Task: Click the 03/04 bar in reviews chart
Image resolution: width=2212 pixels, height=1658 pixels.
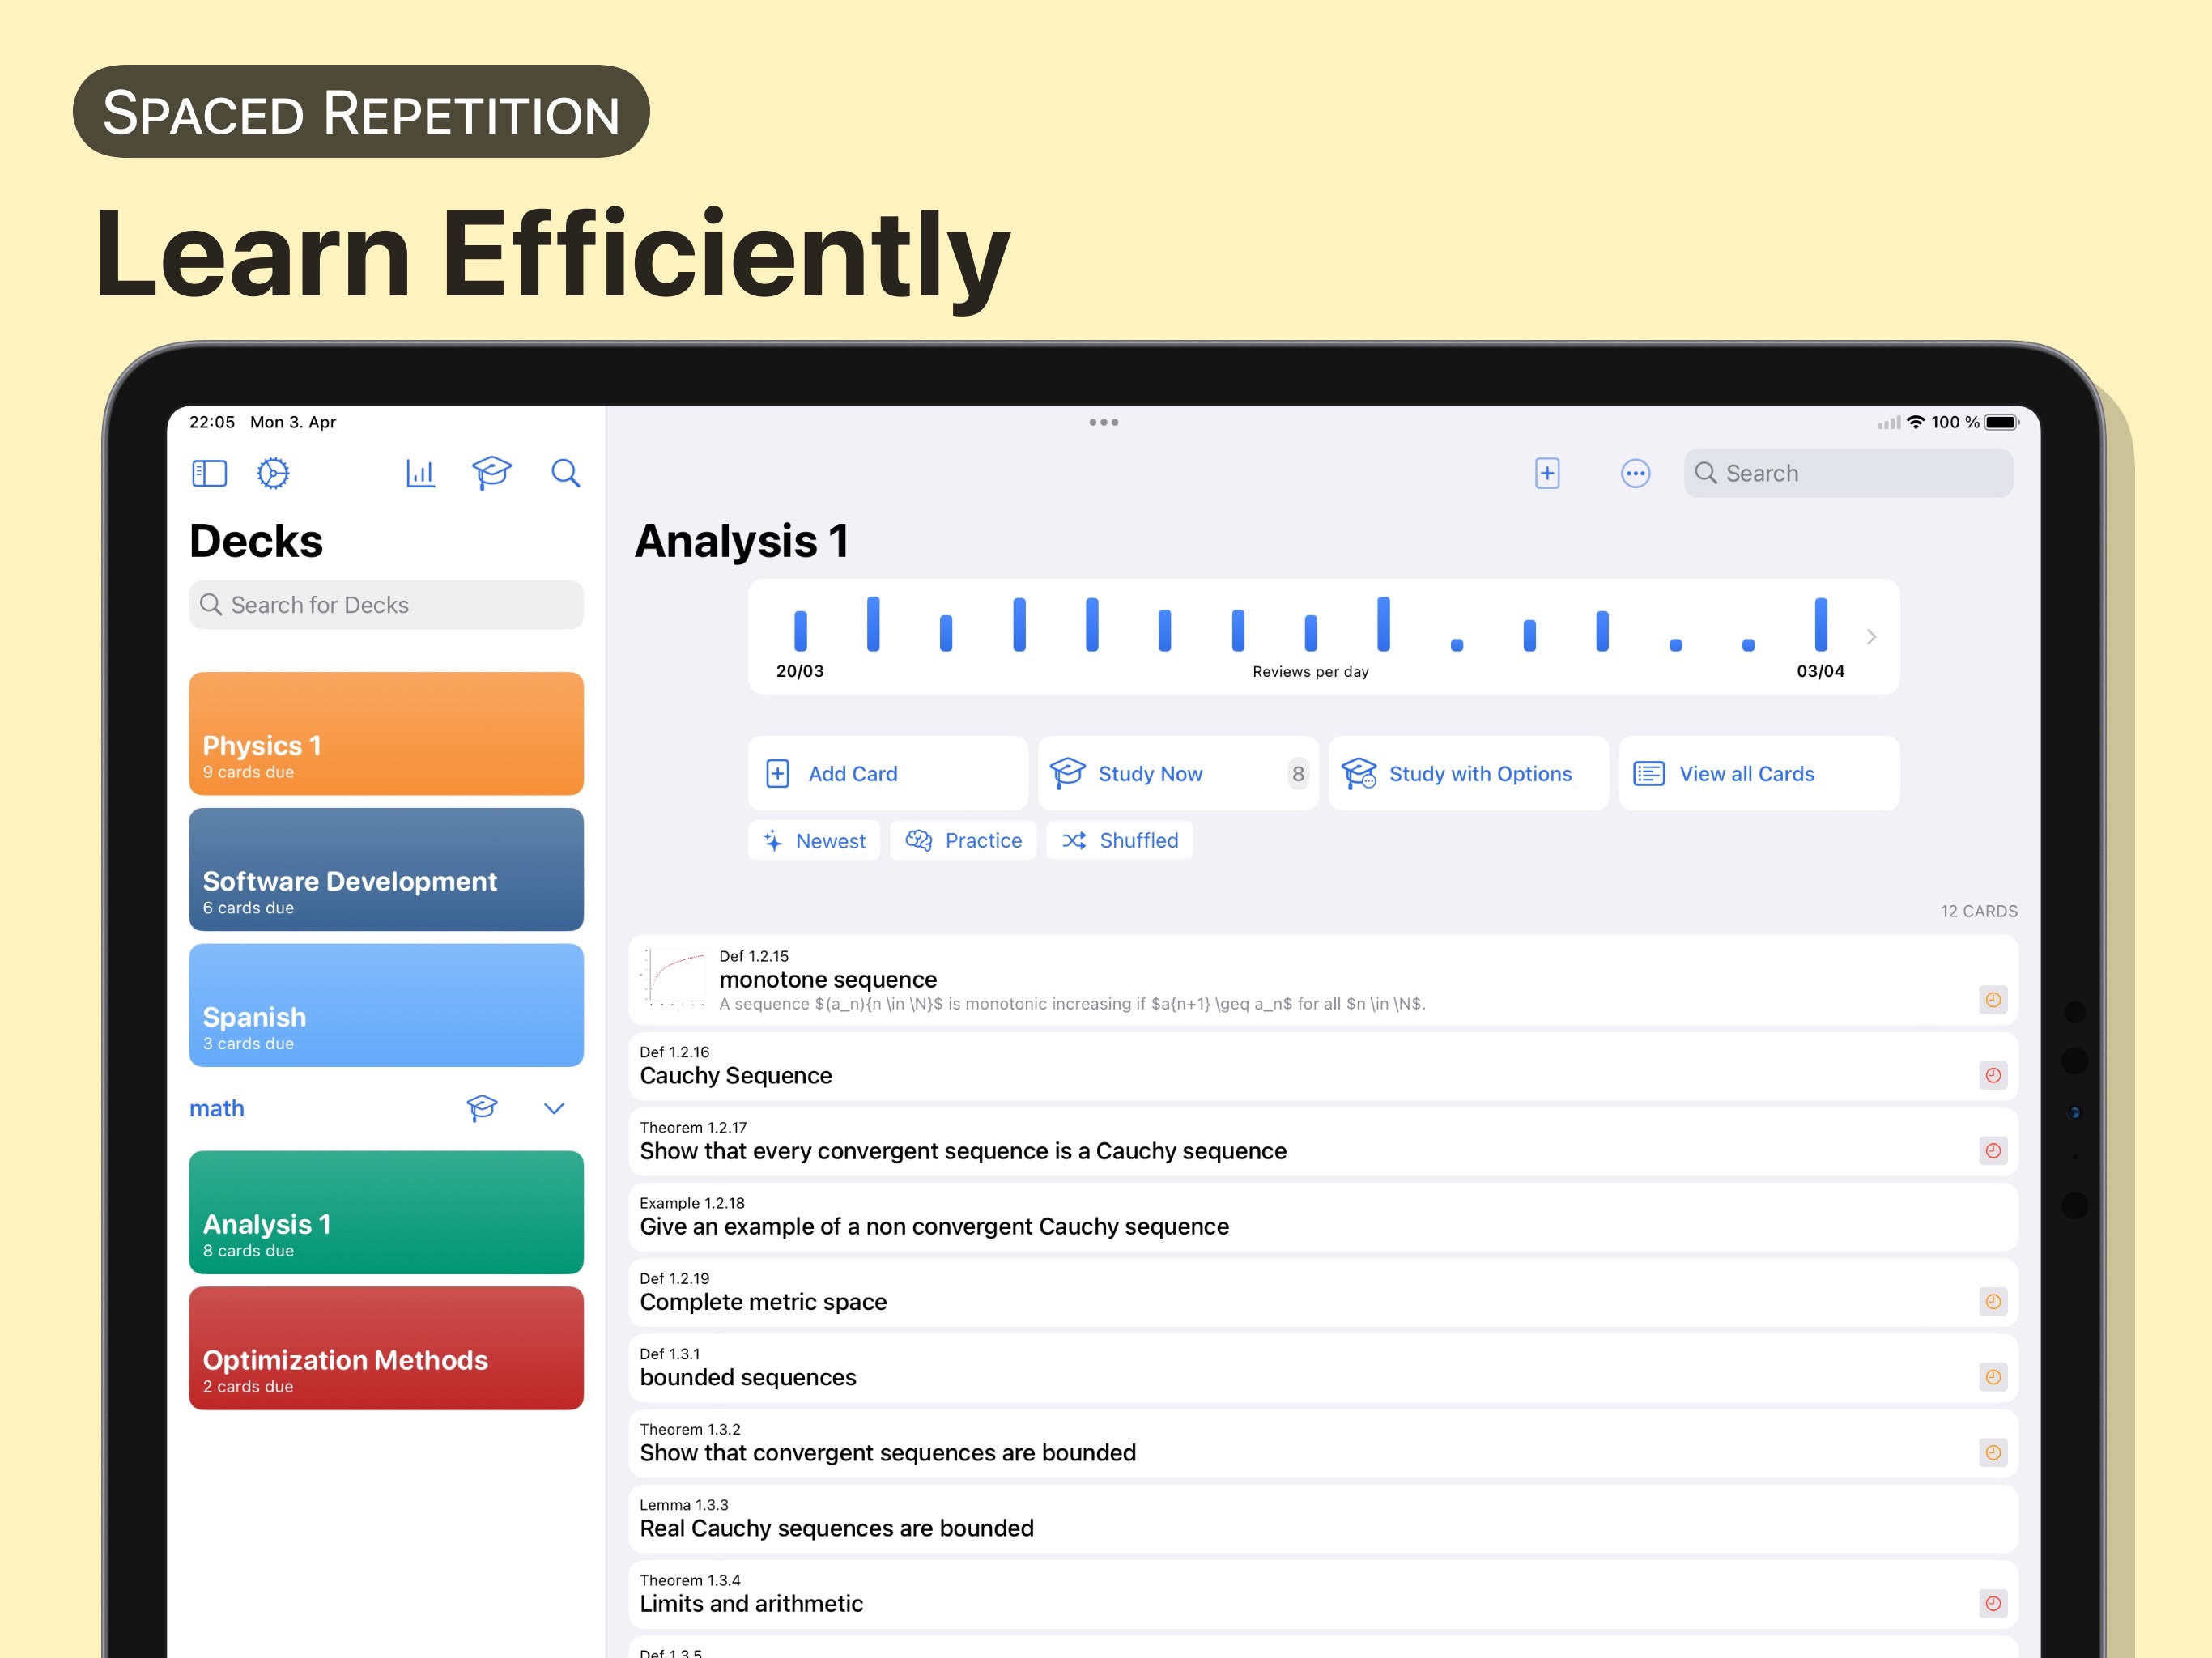Action: coord(1821,625)
